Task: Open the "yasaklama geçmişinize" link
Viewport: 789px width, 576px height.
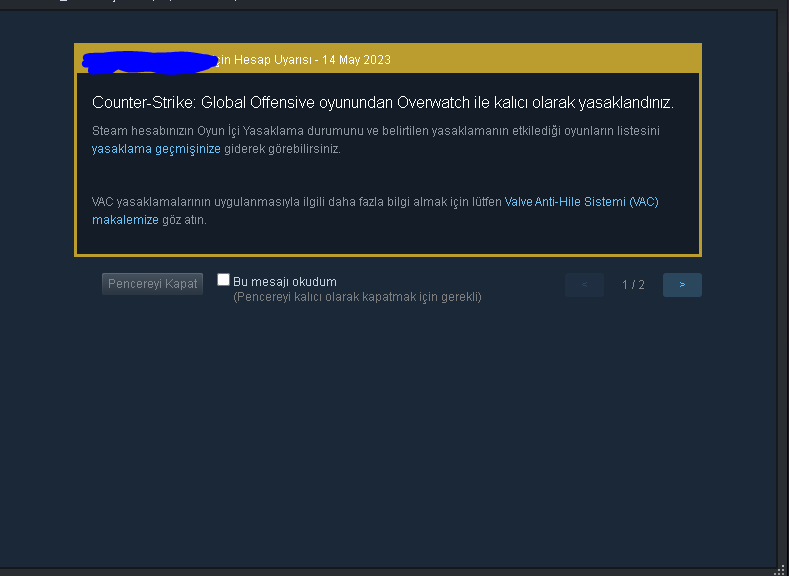Action: (x=156, y=149)
